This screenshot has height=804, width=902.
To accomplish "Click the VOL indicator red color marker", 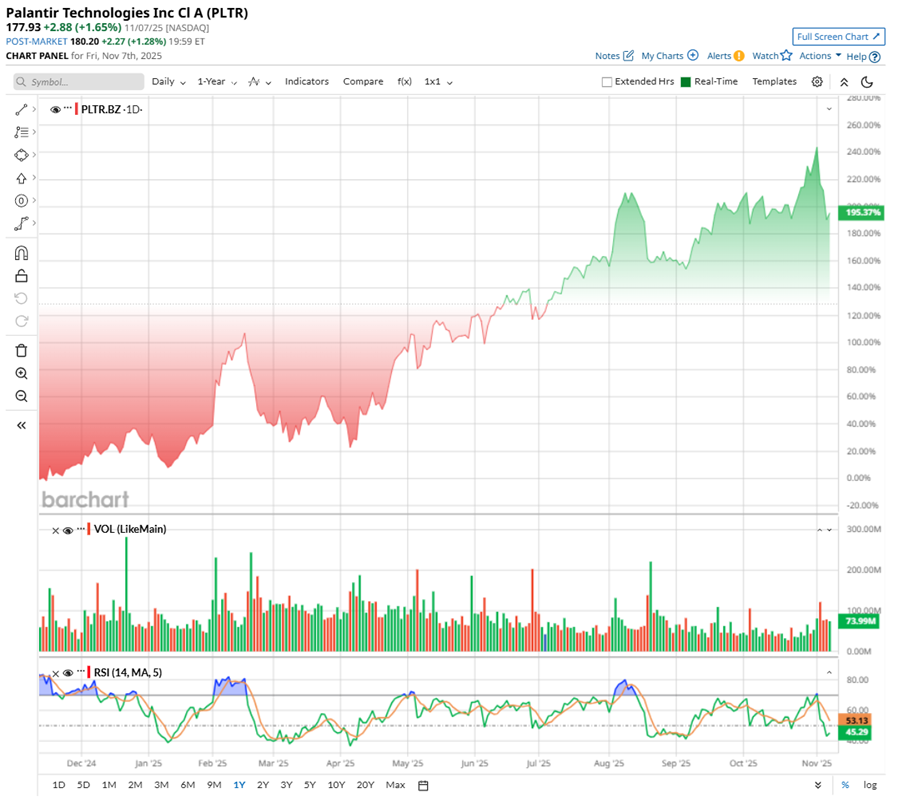I will pos(89,529).
